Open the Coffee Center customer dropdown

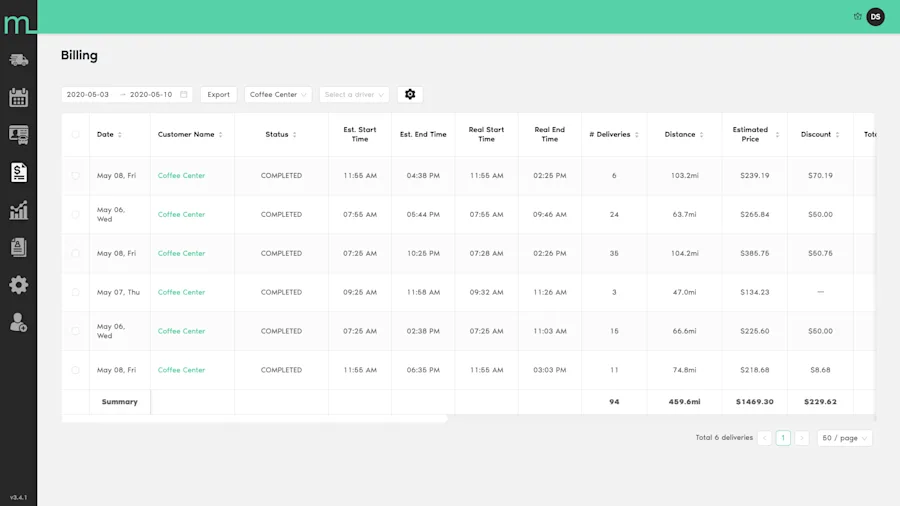(278, 94)
